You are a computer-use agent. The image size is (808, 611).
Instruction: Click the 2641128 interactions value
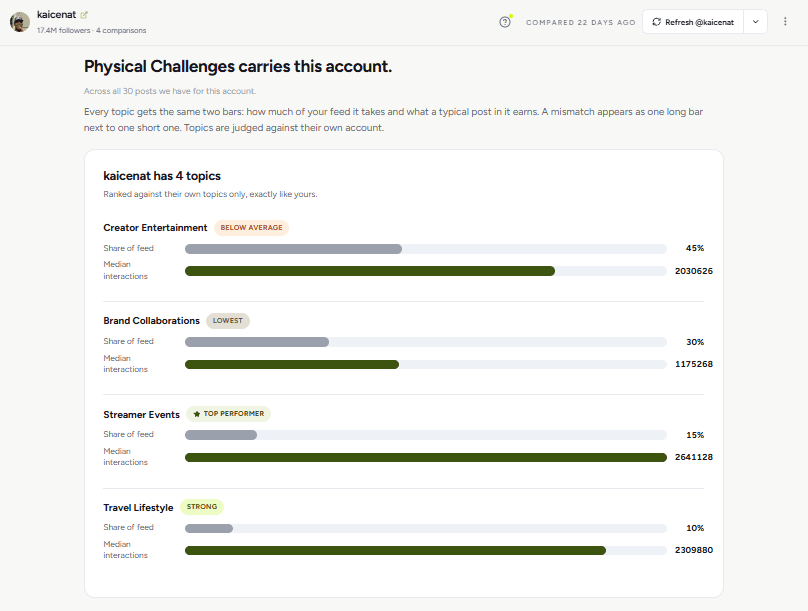[694, 457]
